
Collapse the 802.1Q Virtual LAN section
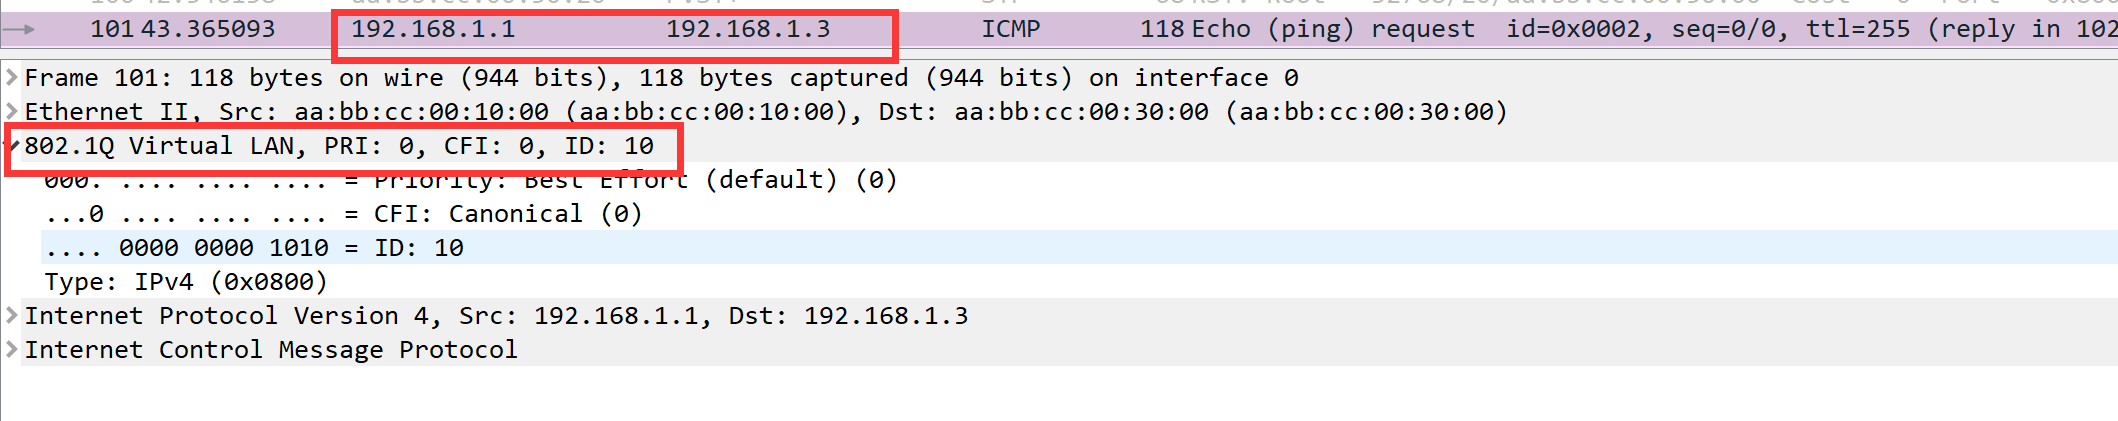tap(11, 146)
